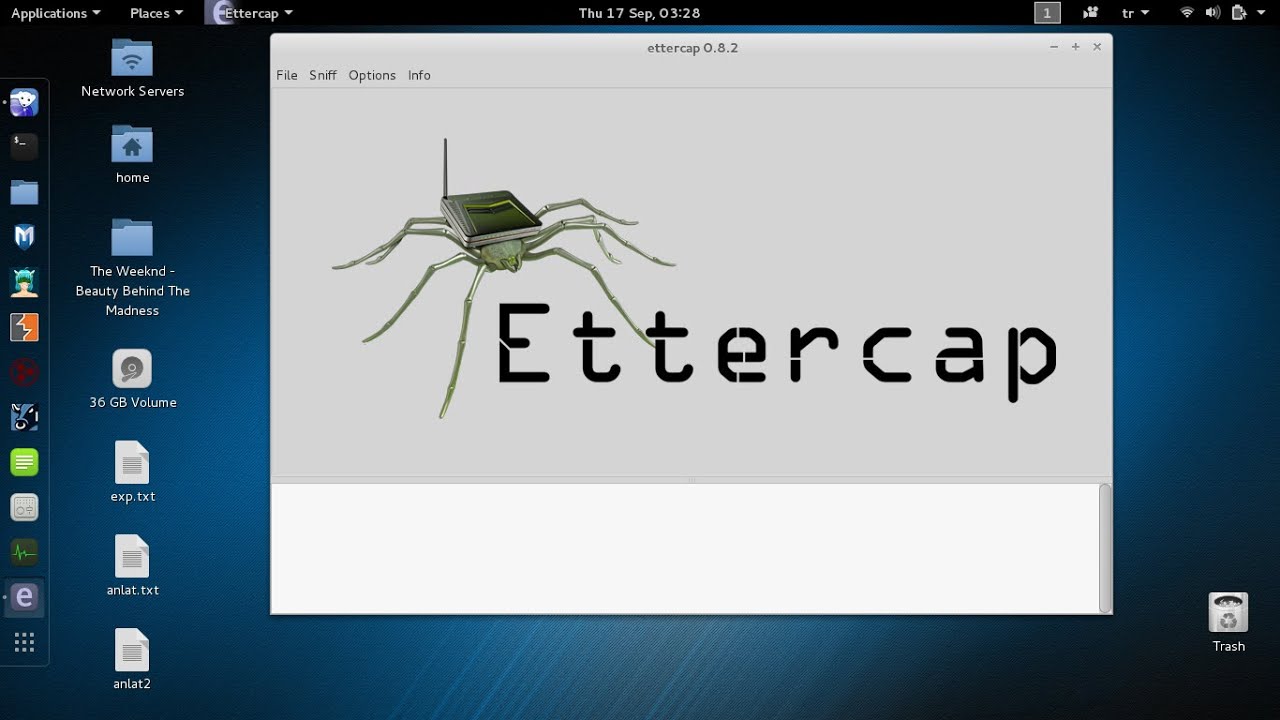The image size is (1280, 720).
Task: Click the volume speaker icon
Action: click(x=1213, y=13)
